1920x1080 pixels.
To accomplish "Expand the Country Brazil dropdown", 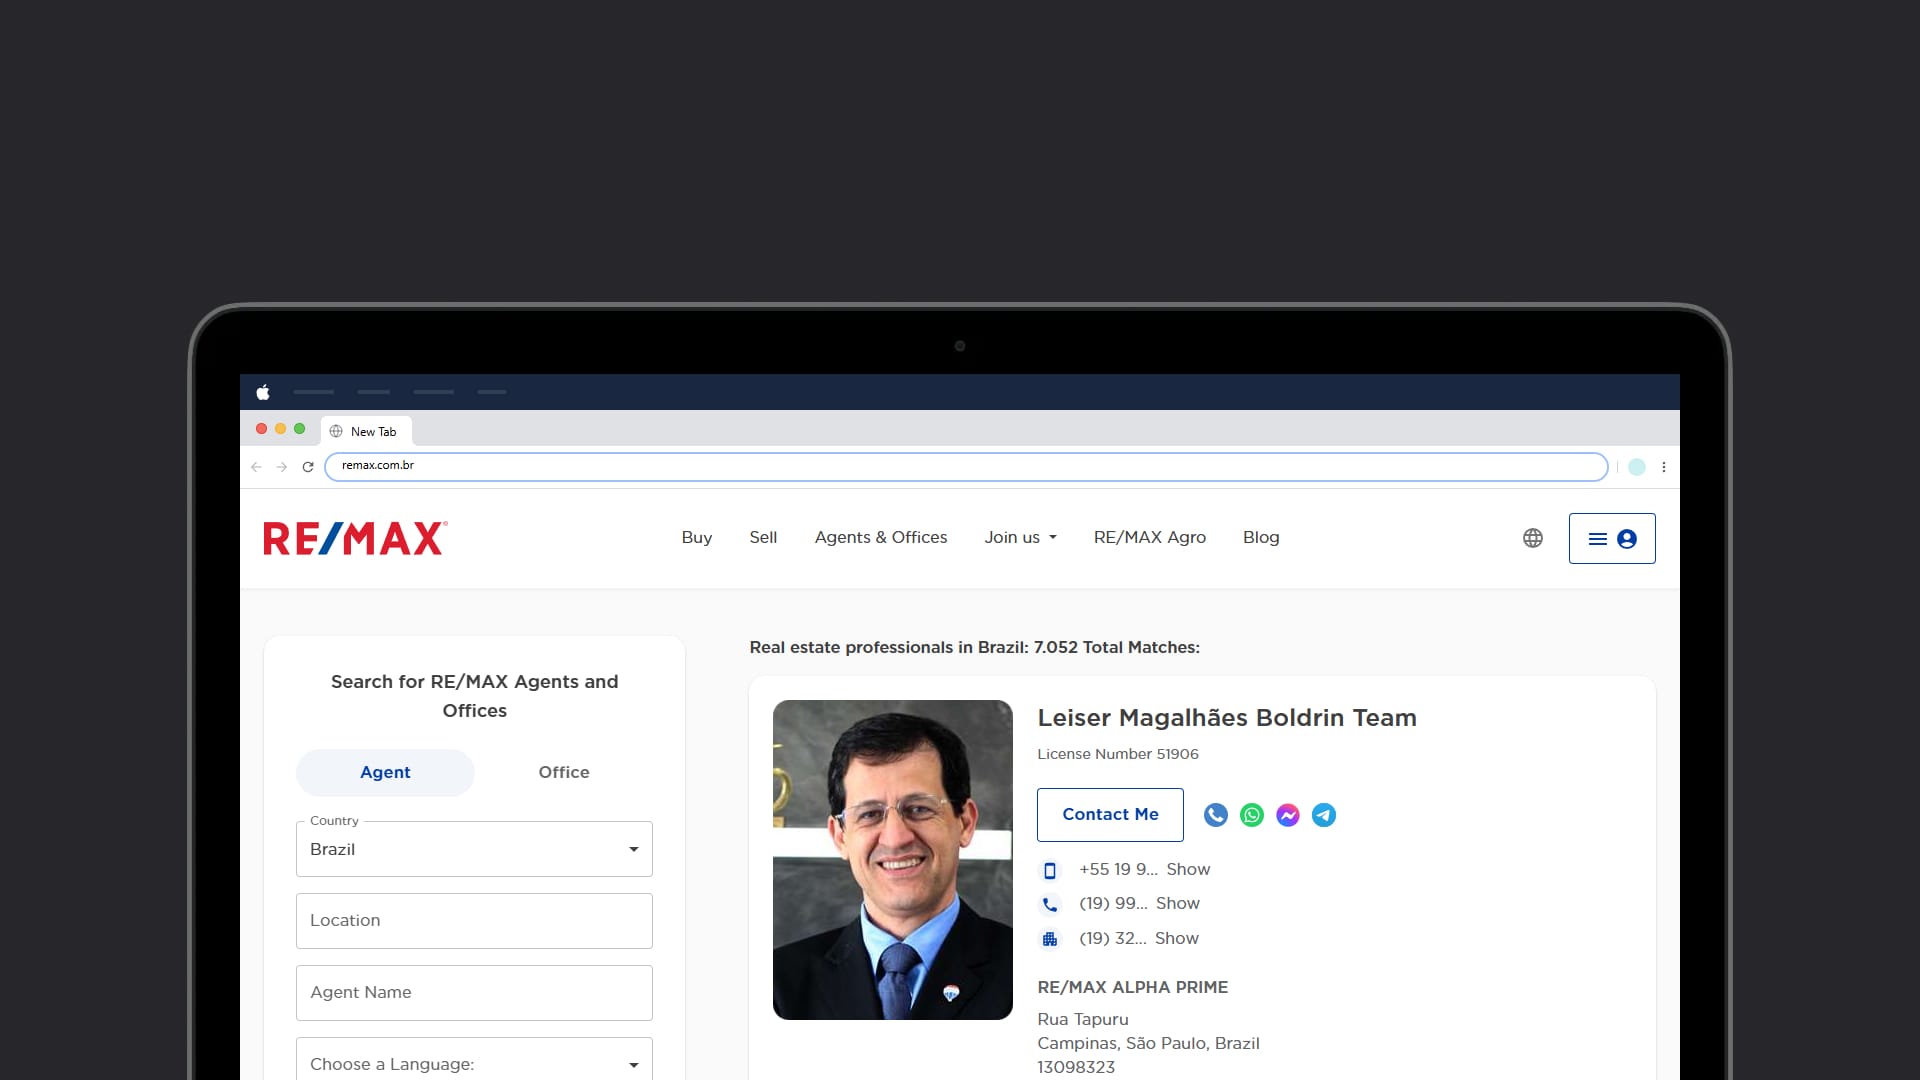I will click(474, 849).
